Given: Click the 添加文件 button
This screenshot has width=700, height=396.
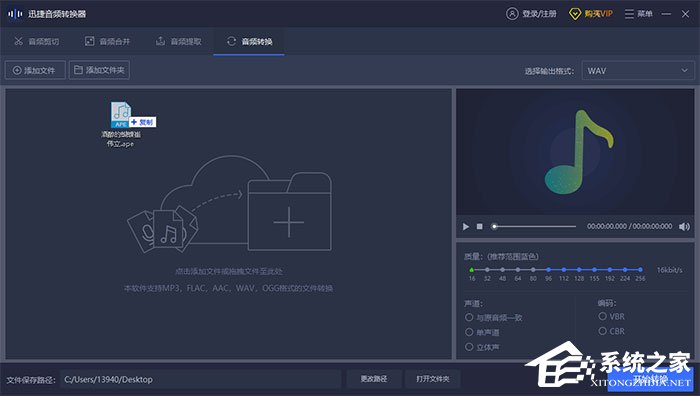Looking at the screenshot, I should (x=35, y=70).
